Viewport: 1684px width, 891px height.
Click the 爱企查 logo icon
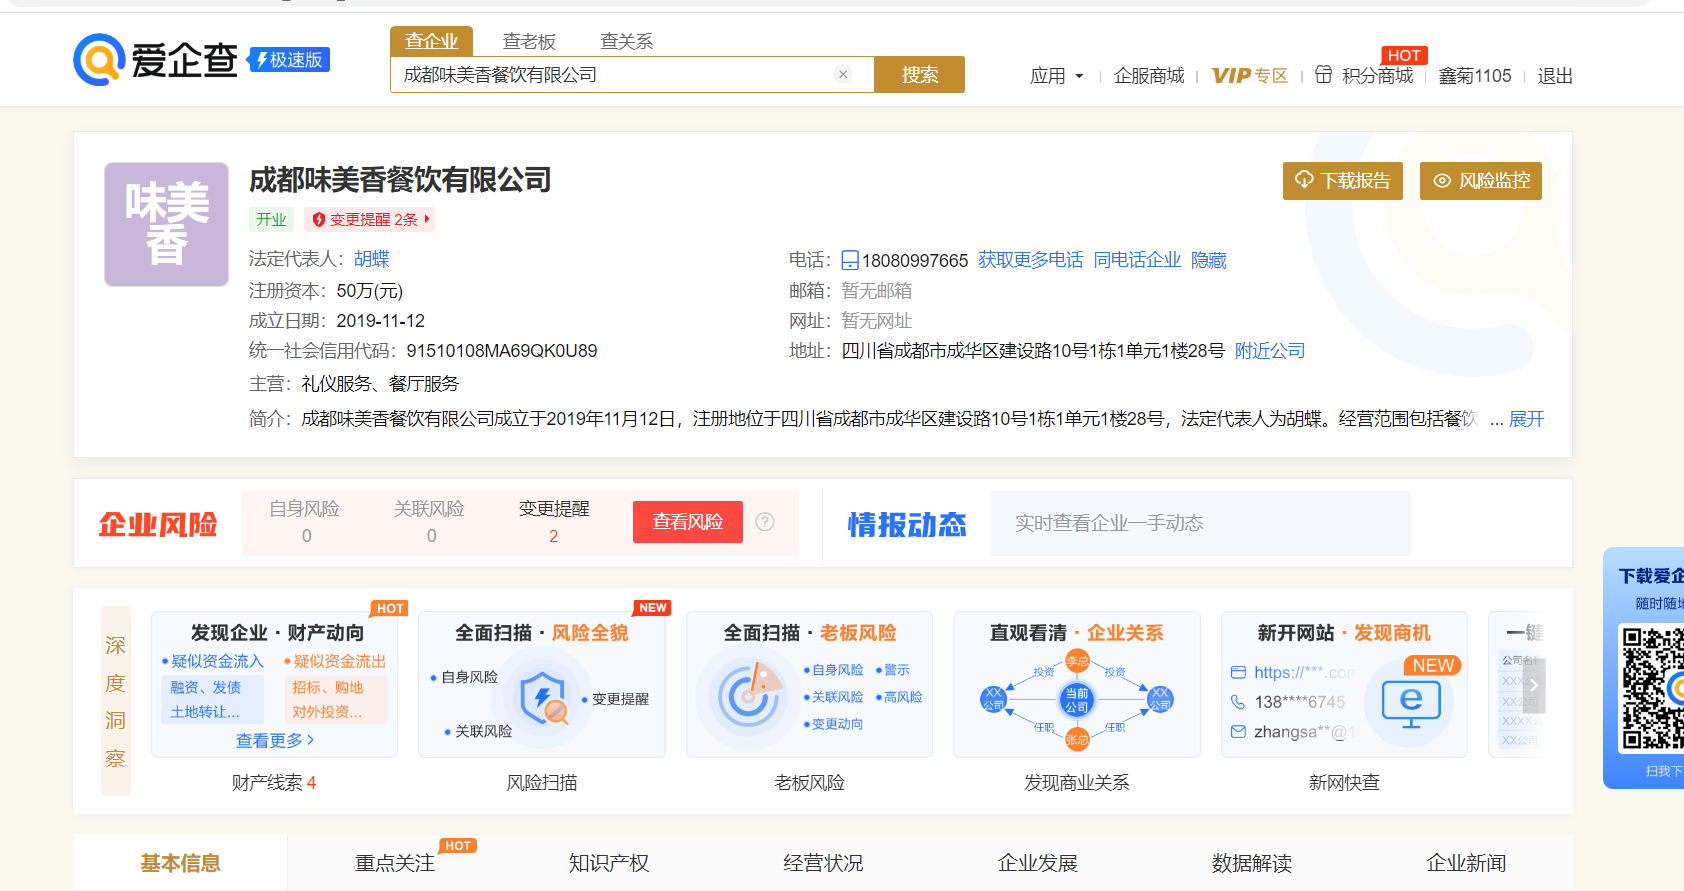click(99, 60)
